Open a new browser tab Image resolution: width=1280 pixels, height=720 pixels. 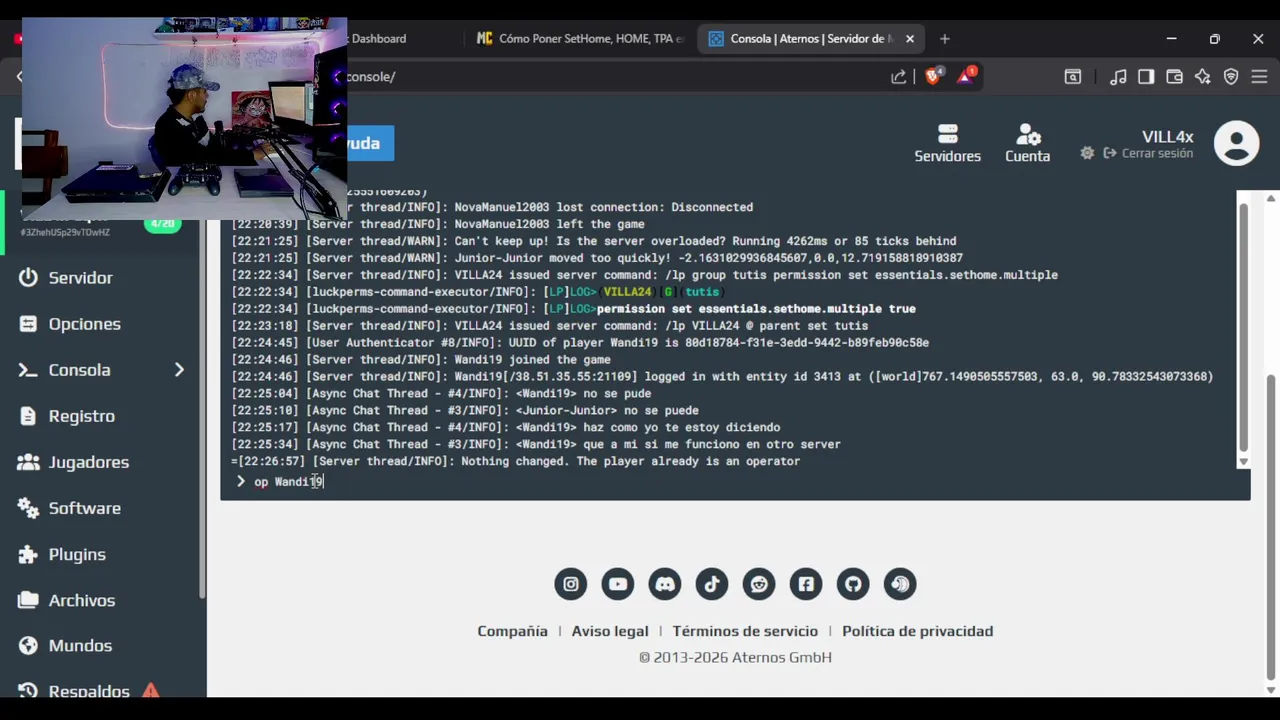(x=944, y=39)
